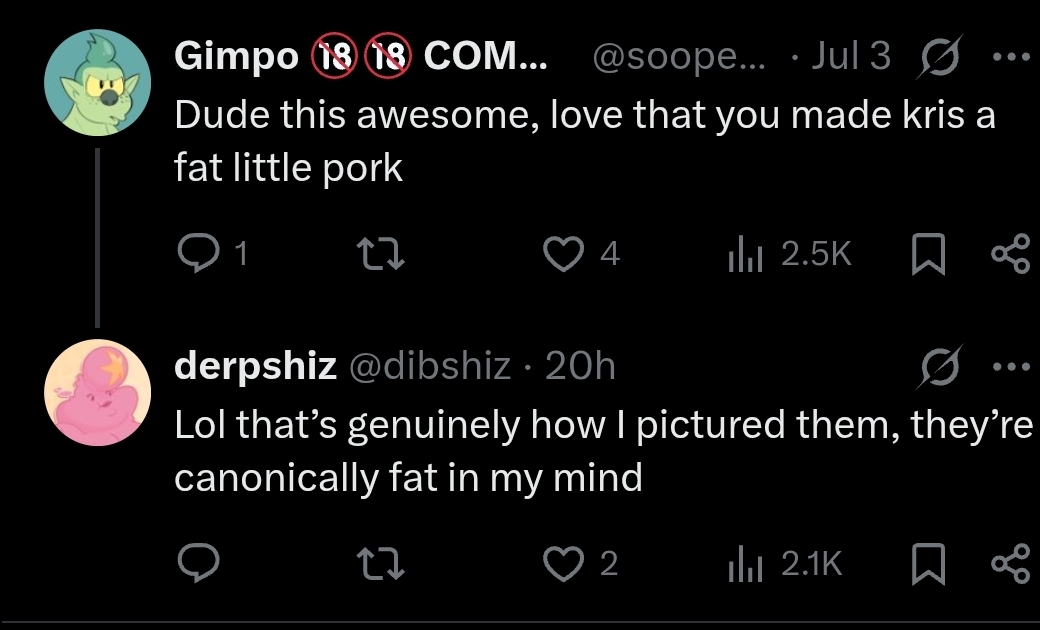Image resolution: width=1040 pixels, height=630 pixels.
Task: Open derpshiz's pink avatar profile
Action: point(98,393)
